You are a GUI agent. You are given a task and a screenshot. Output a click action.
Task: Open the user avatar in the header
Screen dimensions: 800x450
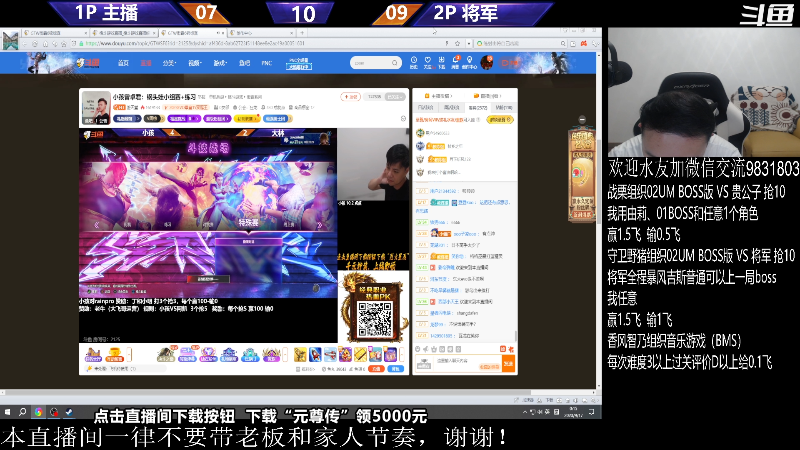[487, 63]
